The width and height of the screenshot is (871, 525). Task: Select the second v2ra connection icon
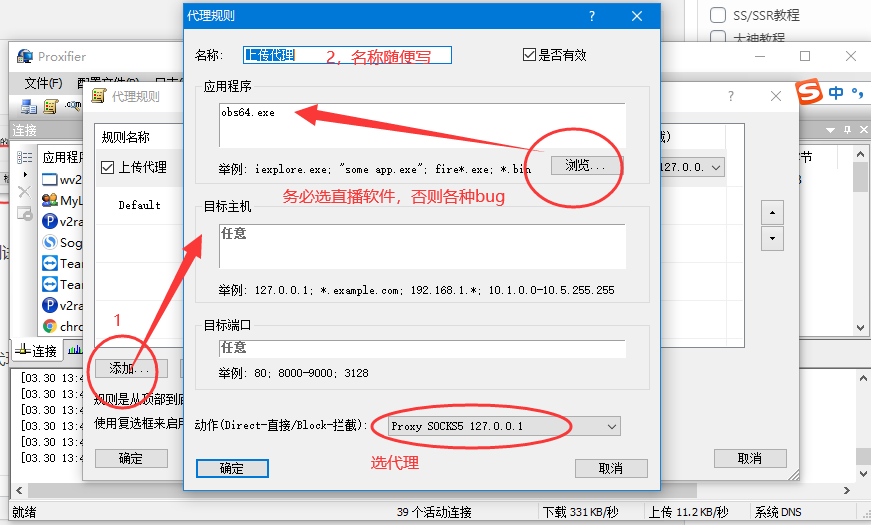tap(50, 305)
